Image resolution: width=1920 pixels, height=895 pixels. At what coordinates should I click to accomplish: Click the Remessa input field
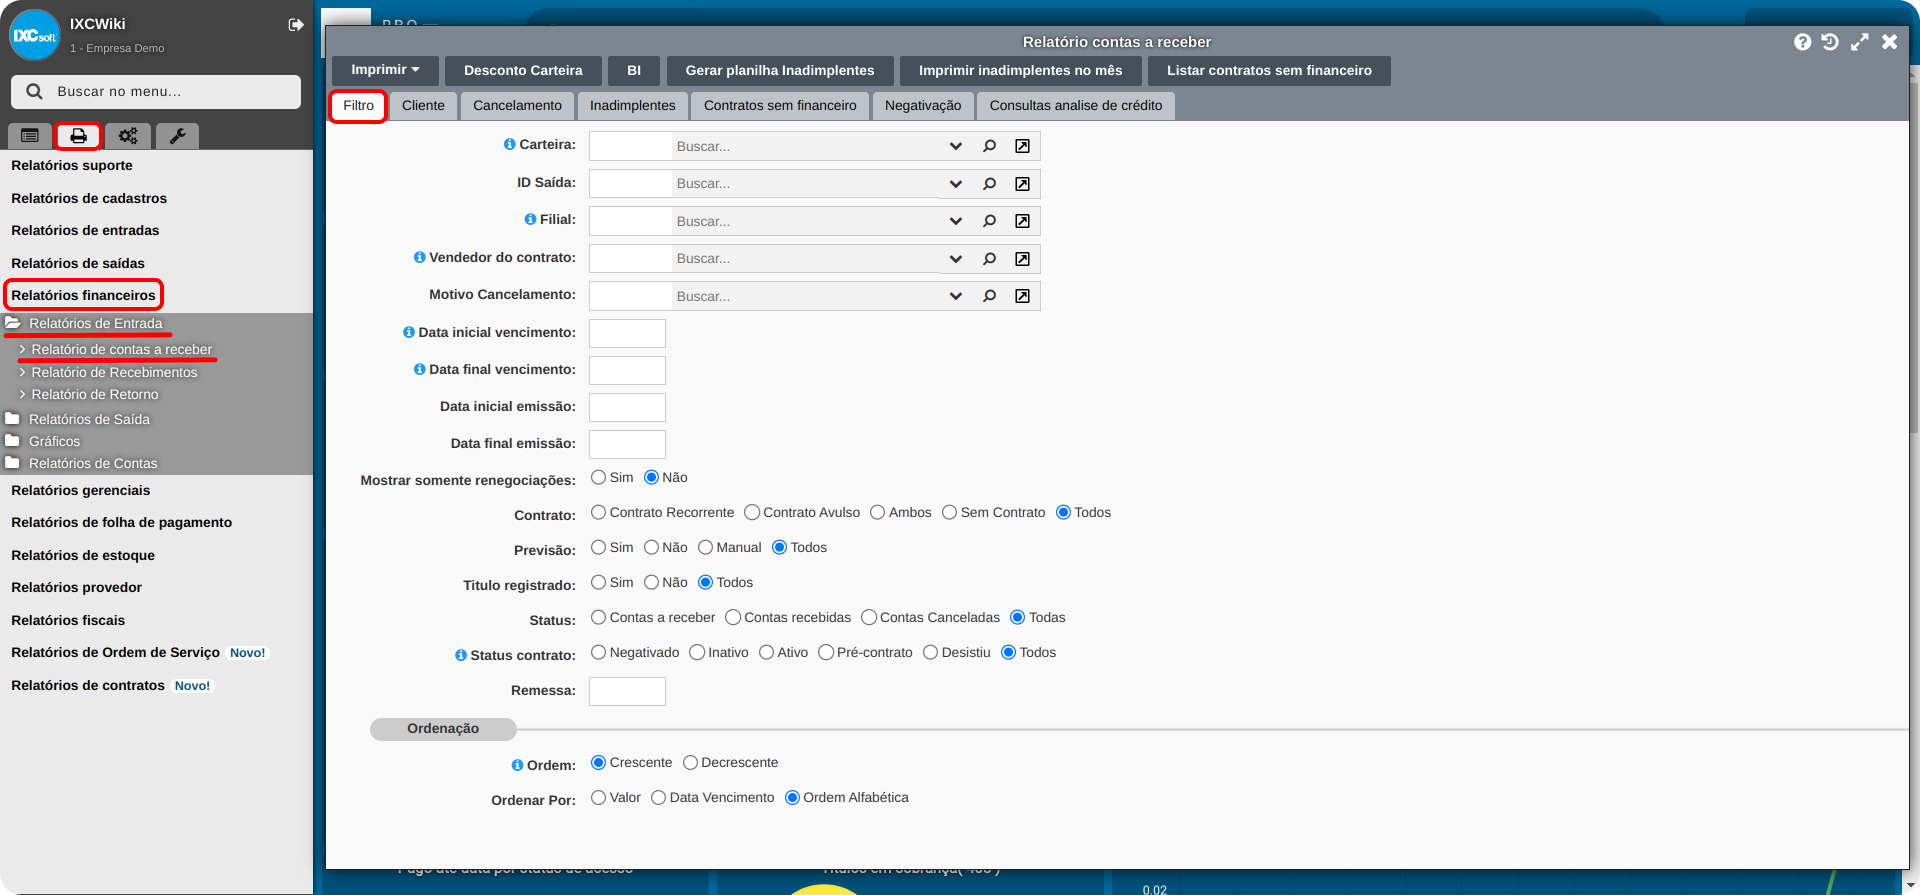[627, 691]
